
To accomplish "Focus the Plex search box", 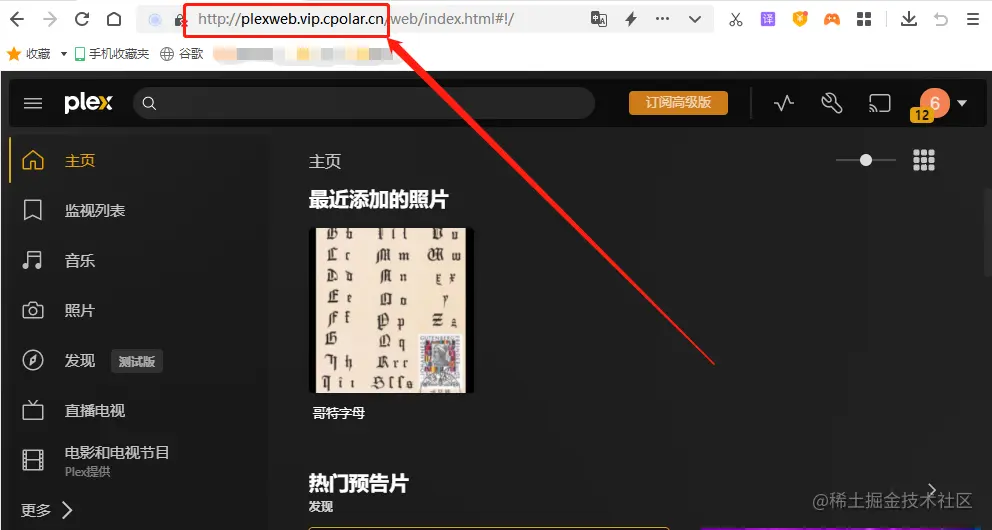I will pos(364,103).
